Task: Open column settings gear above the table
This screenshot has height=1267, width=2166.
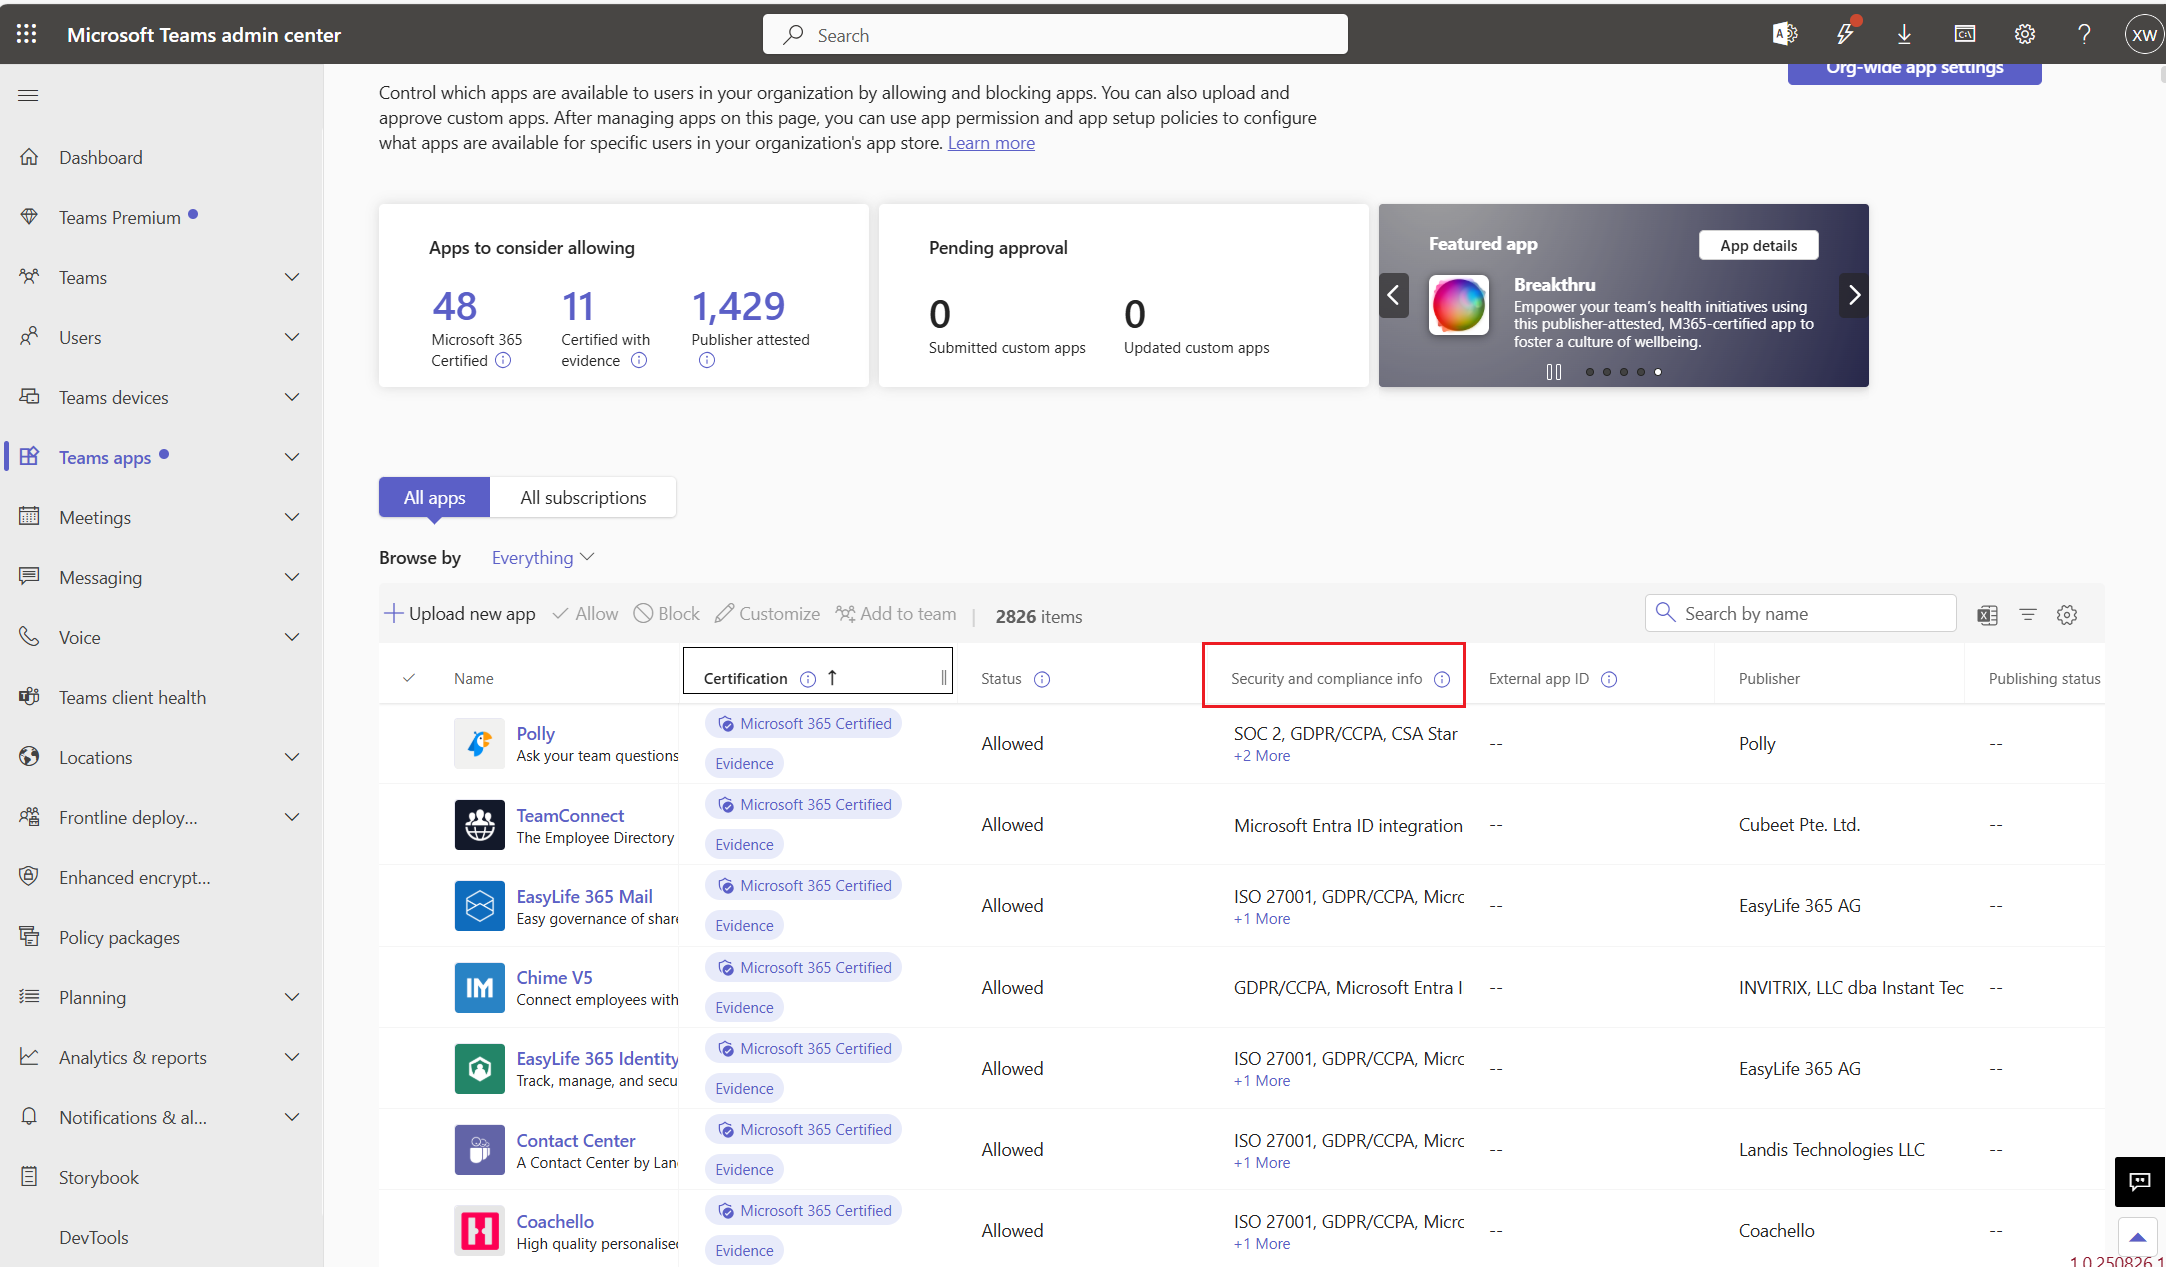Action: tap(2067, 614)
